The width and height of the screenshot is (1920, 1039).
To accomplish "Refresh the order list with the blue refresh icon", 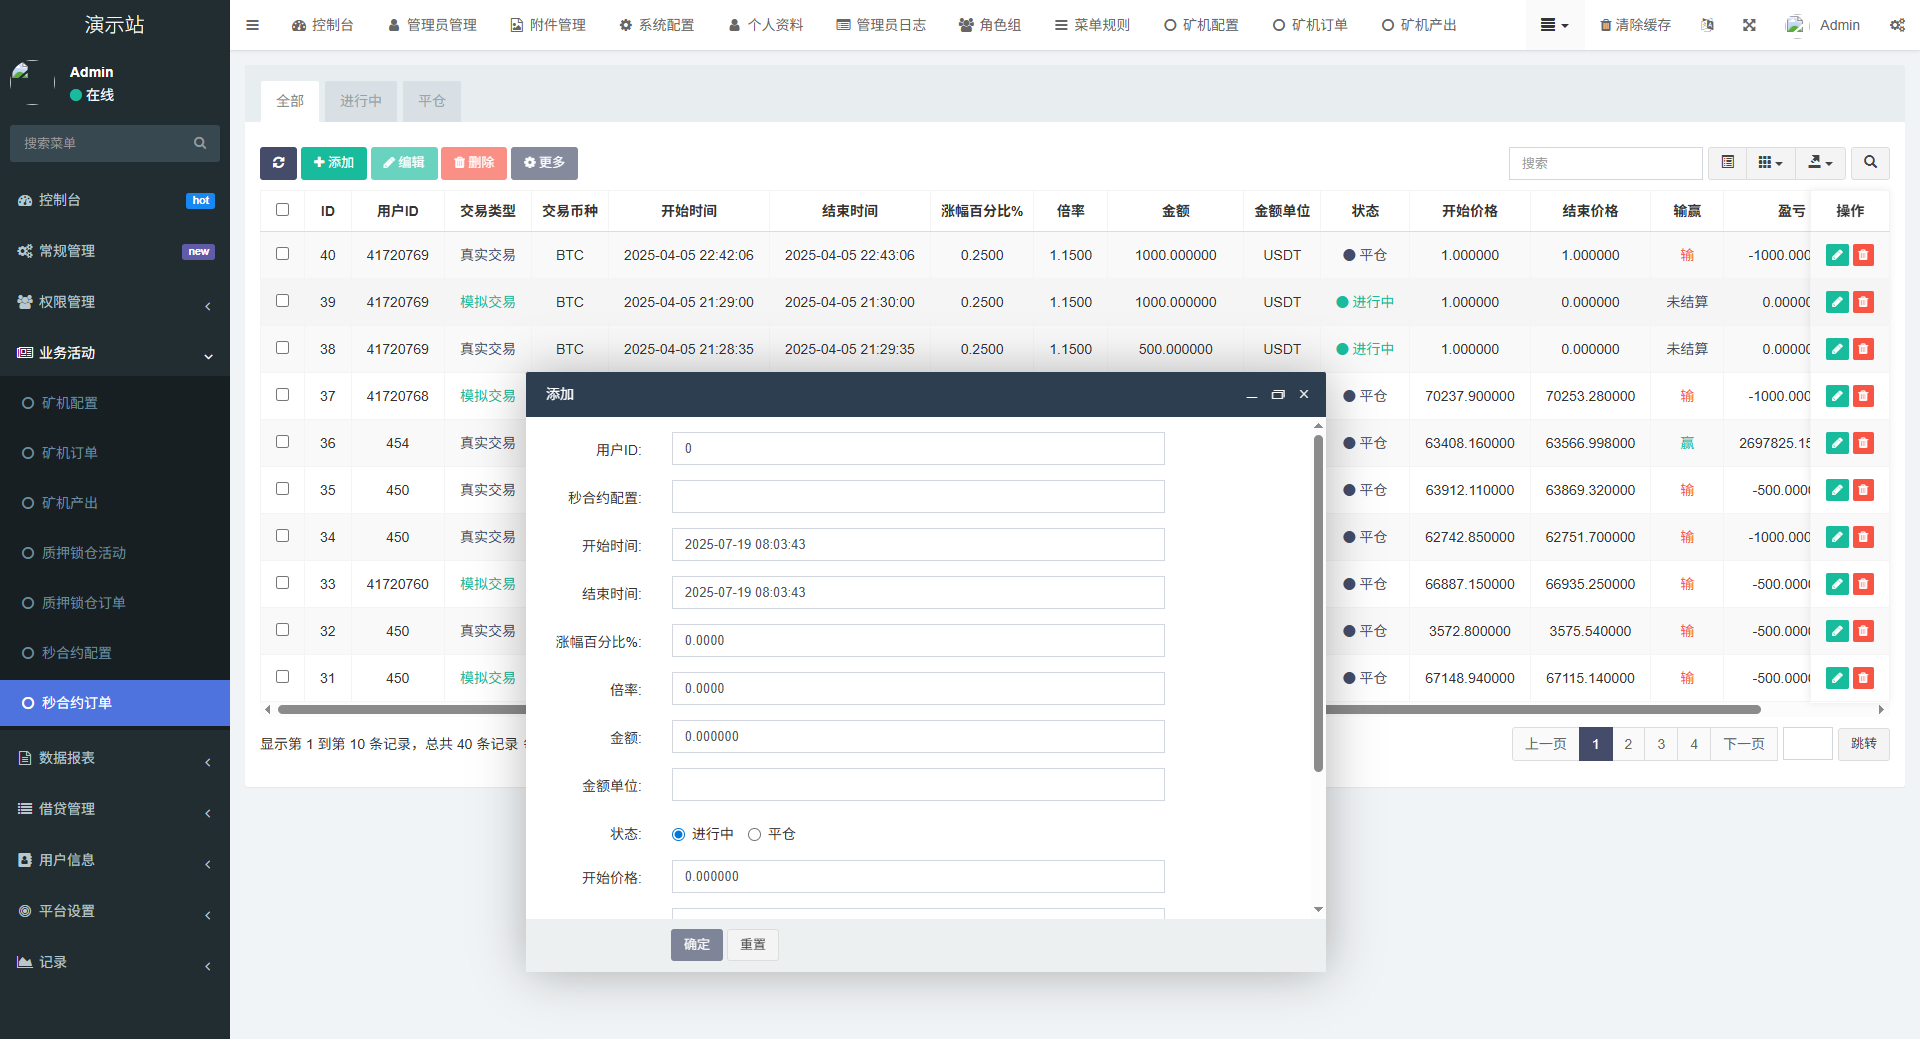I will pos(278,163).
